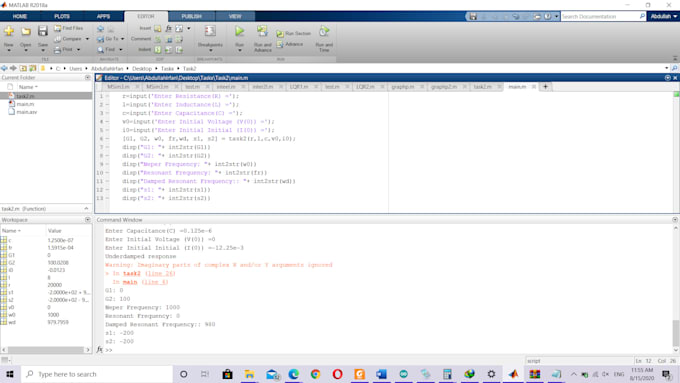The image size is (680, 383).
Task: Switch to the VIEW ribbon tab
Action: pyautogui.click(x=235, y=16)
